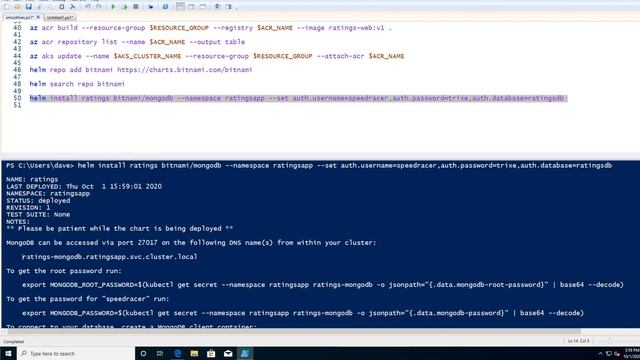Click 'NAMESPACE: ratingsapp' console output line

point(48,193)
